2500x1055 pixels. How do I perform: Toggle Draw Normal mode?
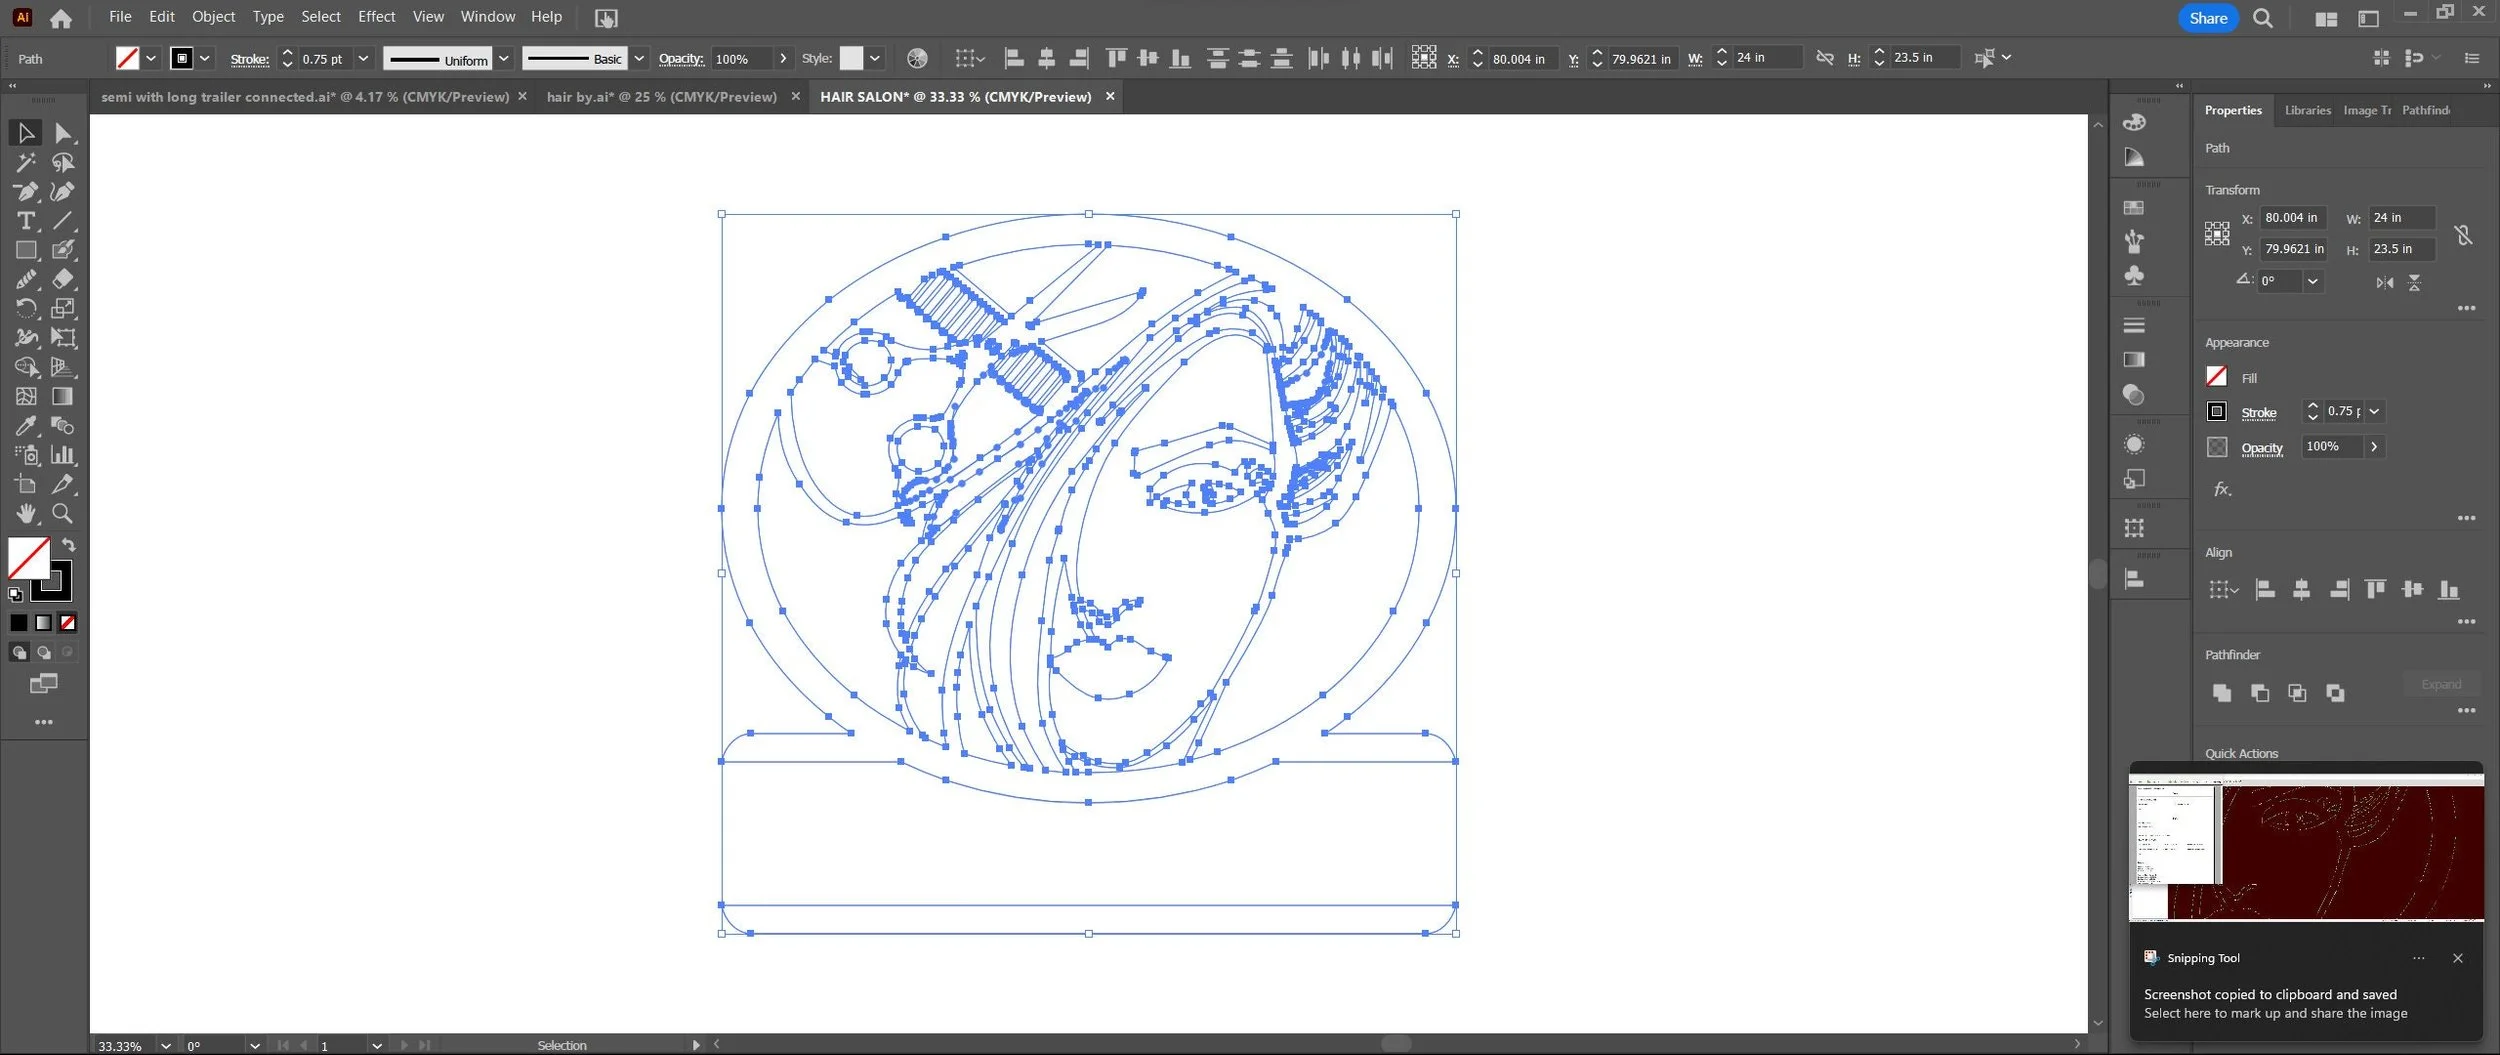[19, 652]
